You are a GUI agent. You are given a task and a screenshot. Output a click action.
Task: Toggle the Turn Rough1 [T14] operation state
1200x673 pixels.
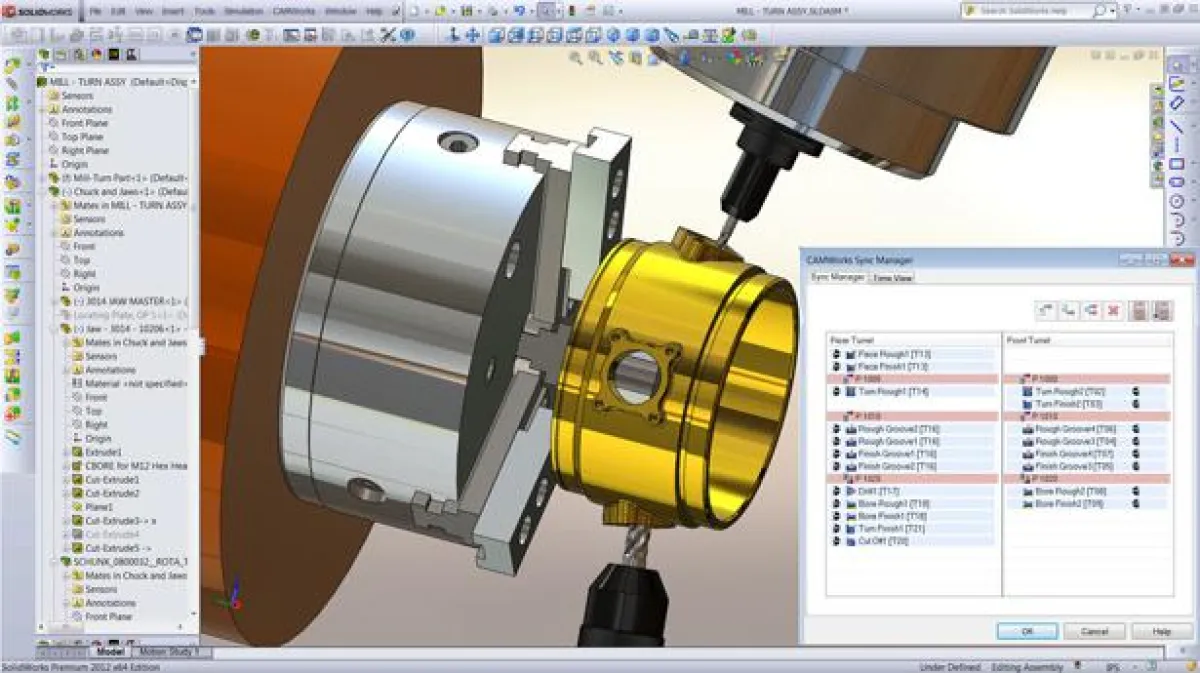[x=837, y=390]
